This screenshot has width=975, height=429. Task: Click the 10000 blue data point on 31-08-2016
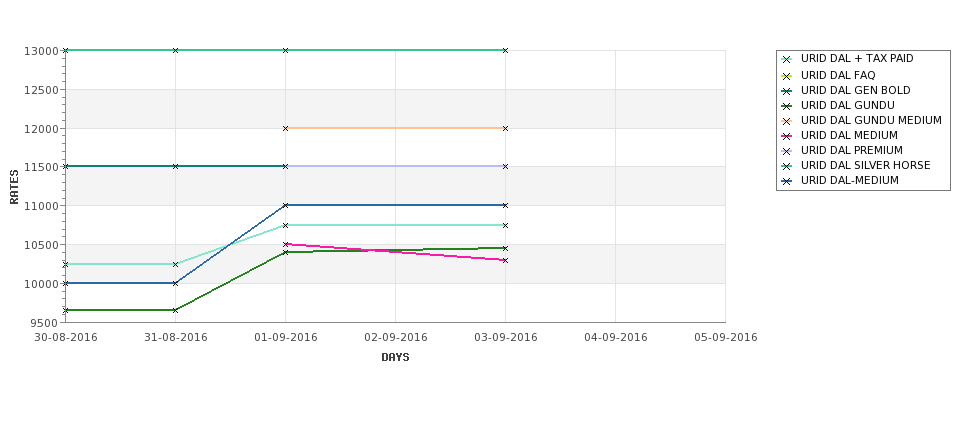(x=175, y=284)
